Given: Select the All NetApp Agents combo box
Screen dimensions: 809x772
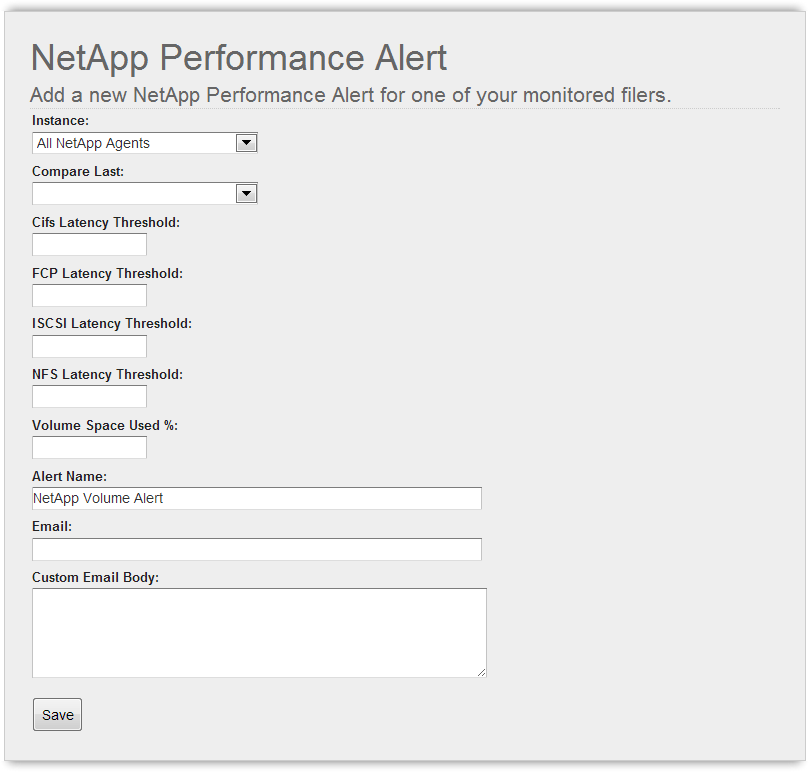Looking at the screenshot, I should click(144, 143).
